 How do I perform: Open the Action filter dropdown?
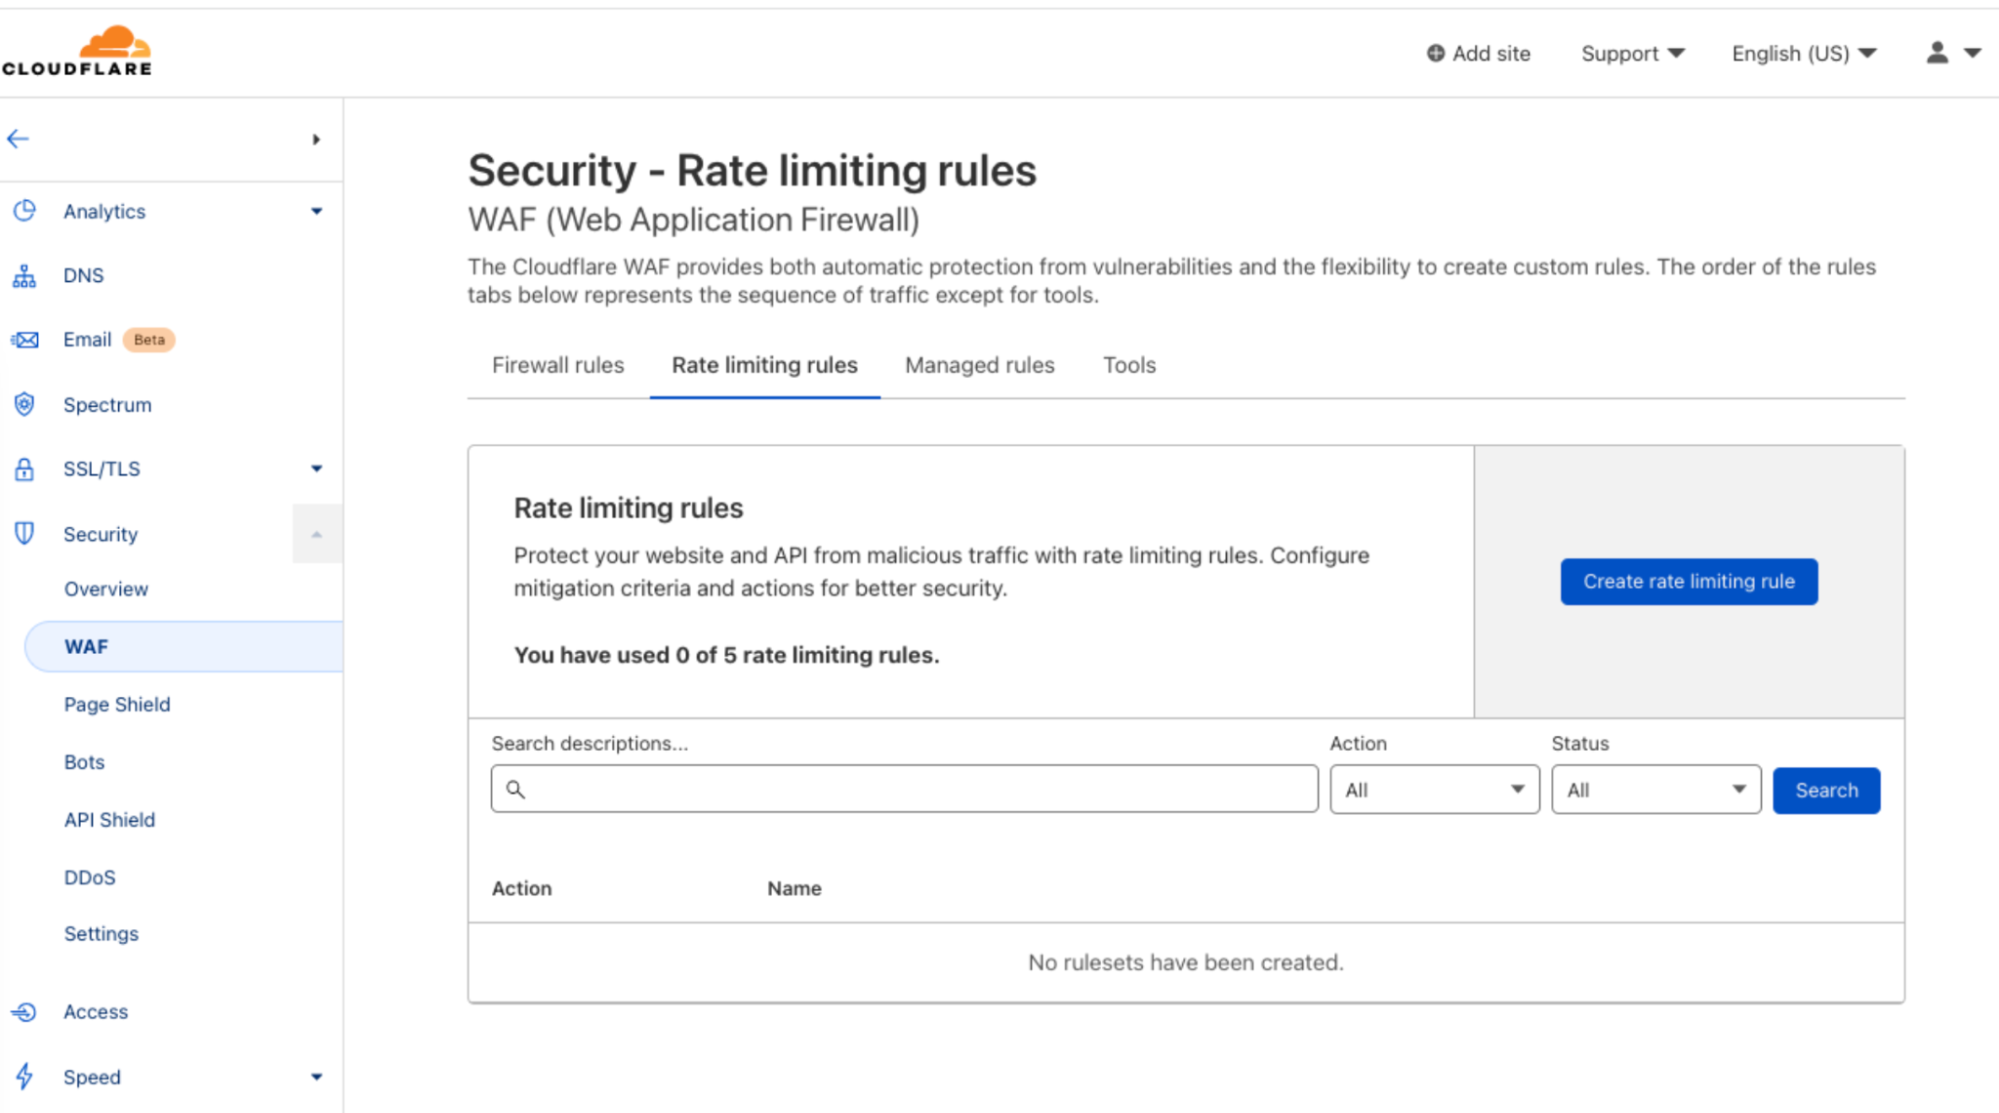pos(1434,790)
